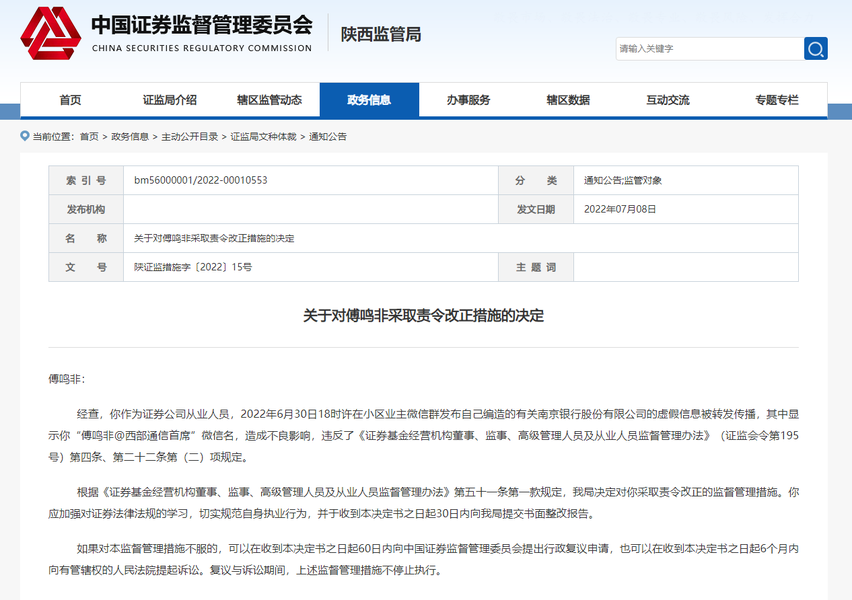
Task: Switch to the 证监局介绍 tab
Action: 169,100
